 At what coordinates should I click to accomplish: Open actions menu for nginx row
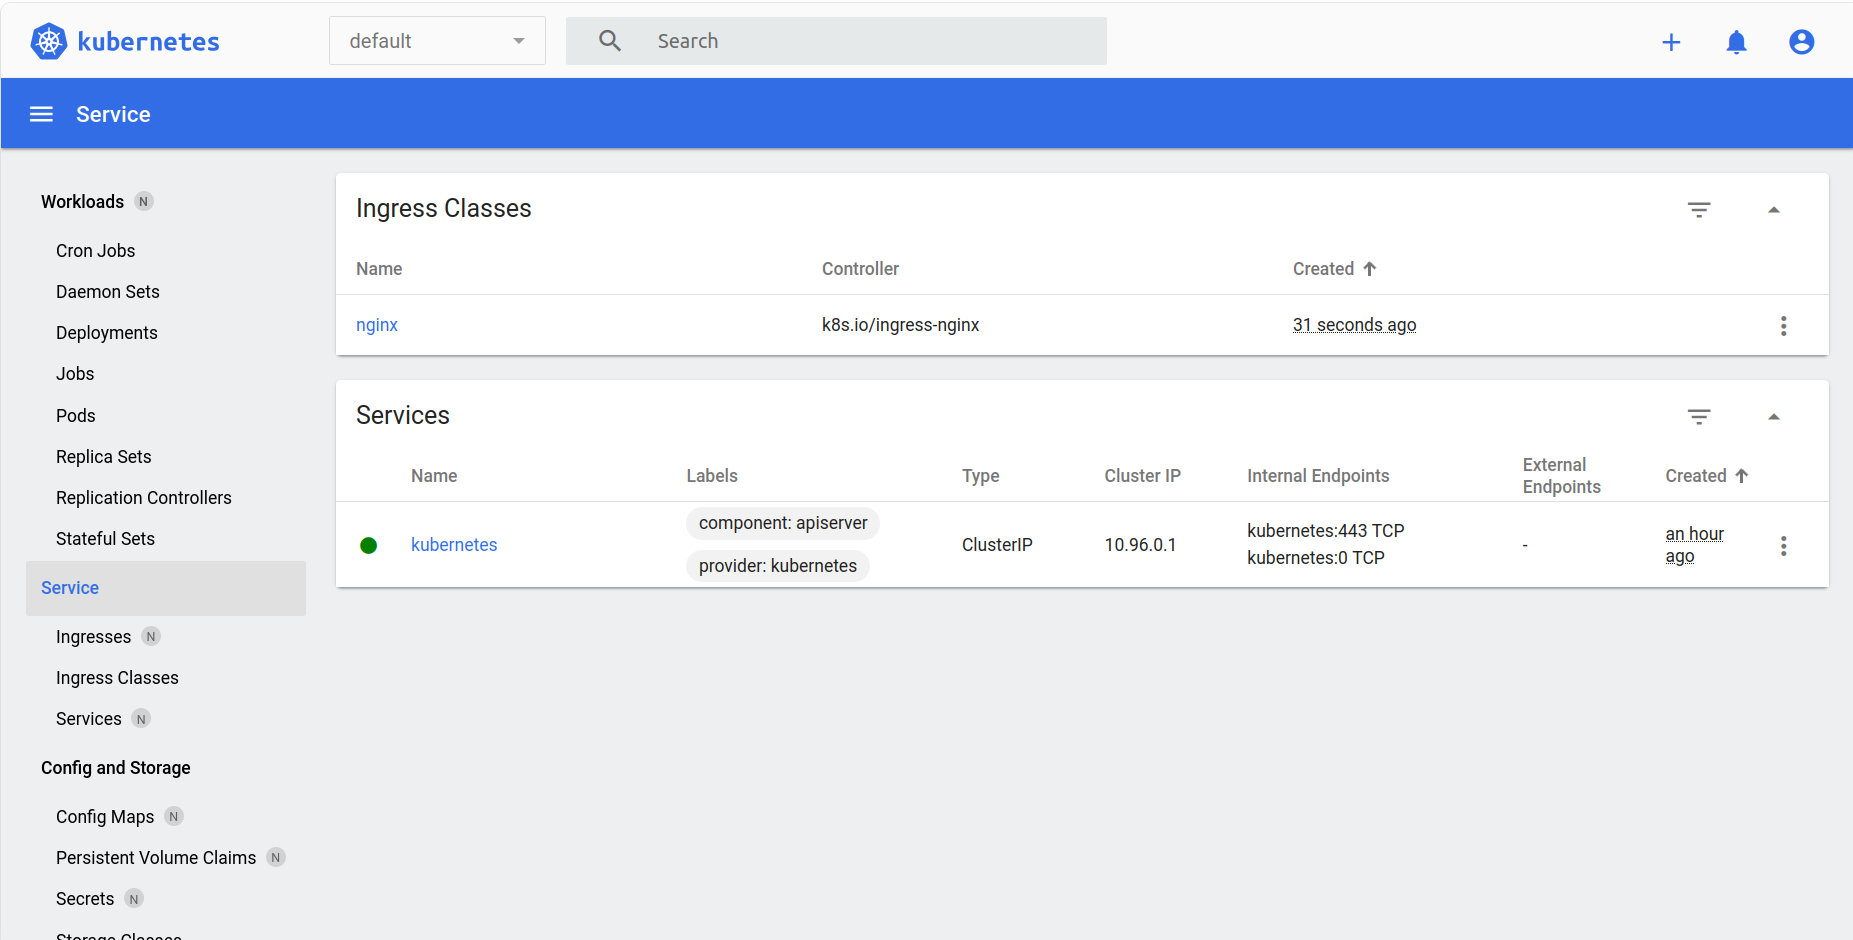1783,326
